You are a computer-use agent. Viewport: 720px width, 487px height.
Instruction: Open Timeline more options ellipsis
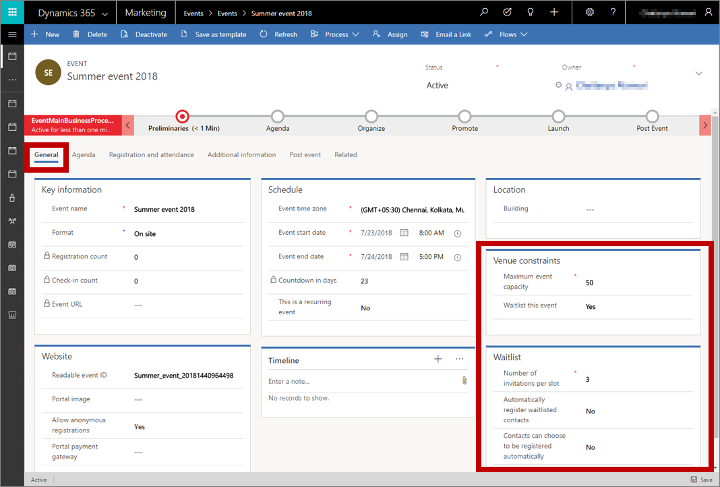pos(460,358)
